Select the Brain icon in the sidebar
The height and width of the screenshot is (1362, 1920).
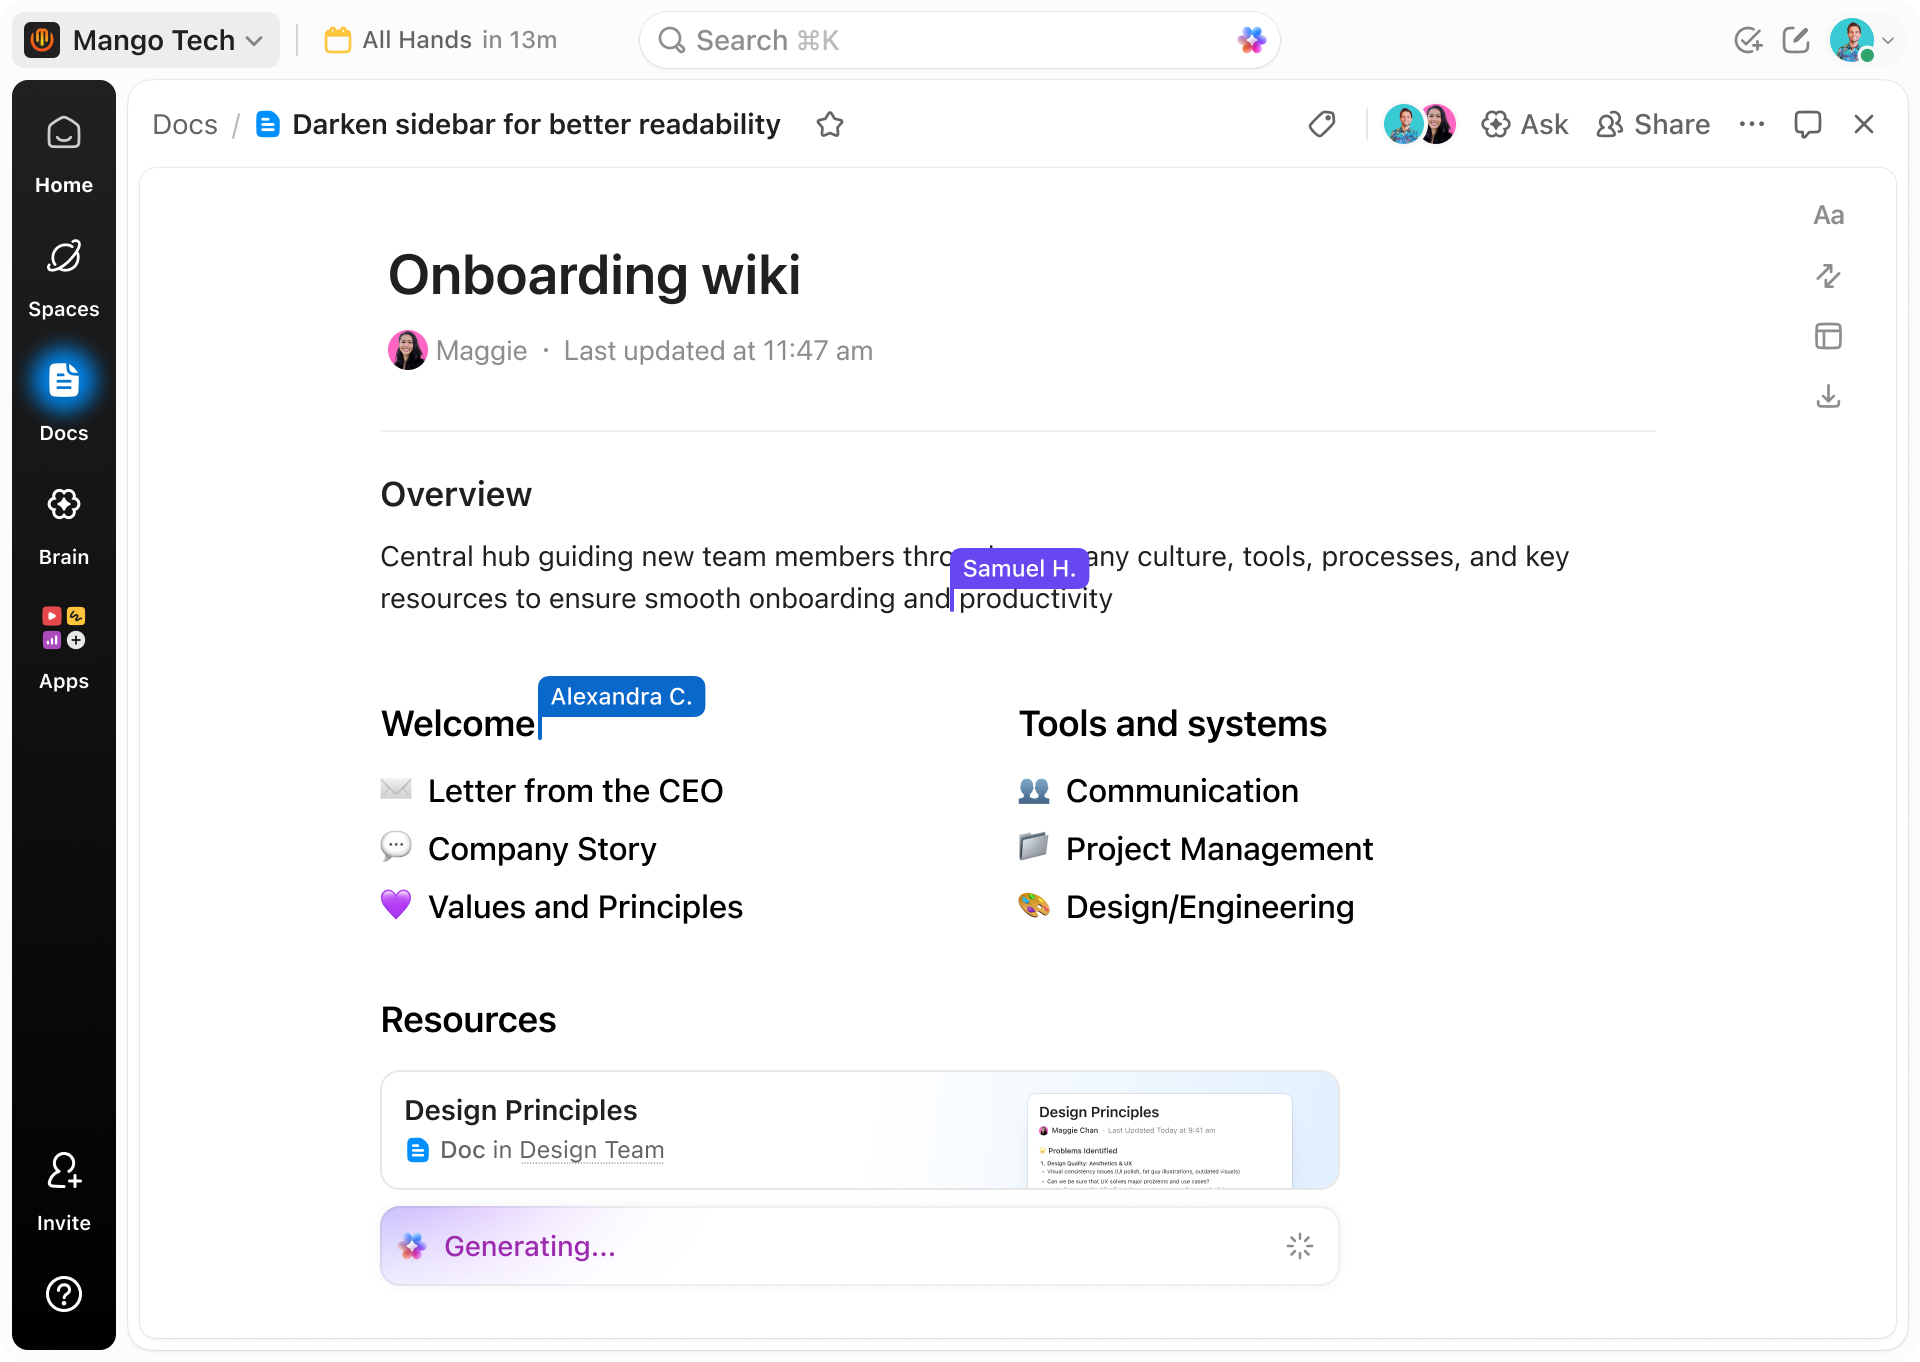point(63,520)
